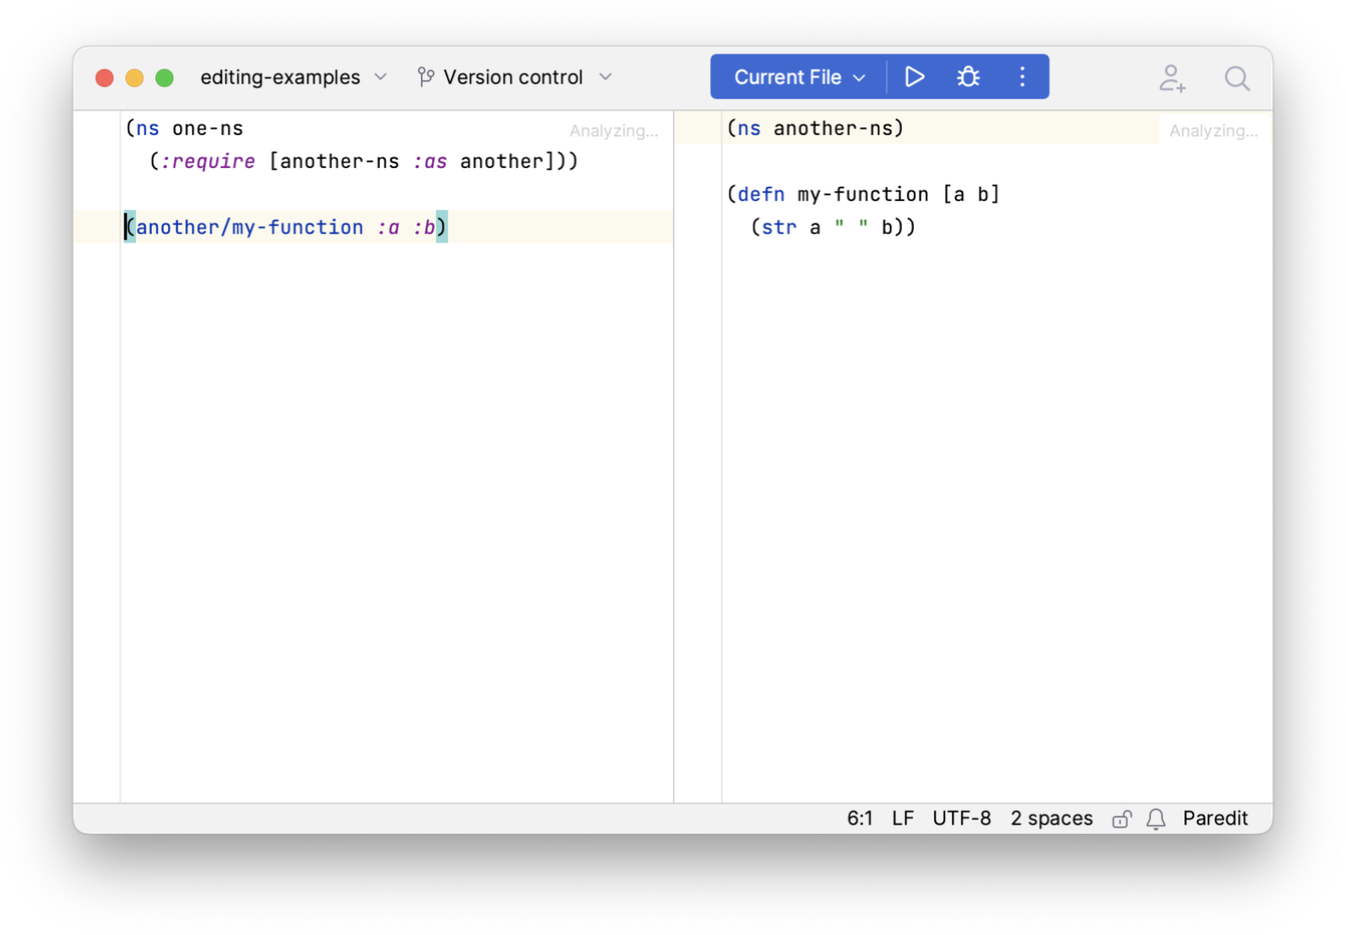Click the str function call
The height and width of the screenshot is (935, 1346).
[x=780, y=227]
